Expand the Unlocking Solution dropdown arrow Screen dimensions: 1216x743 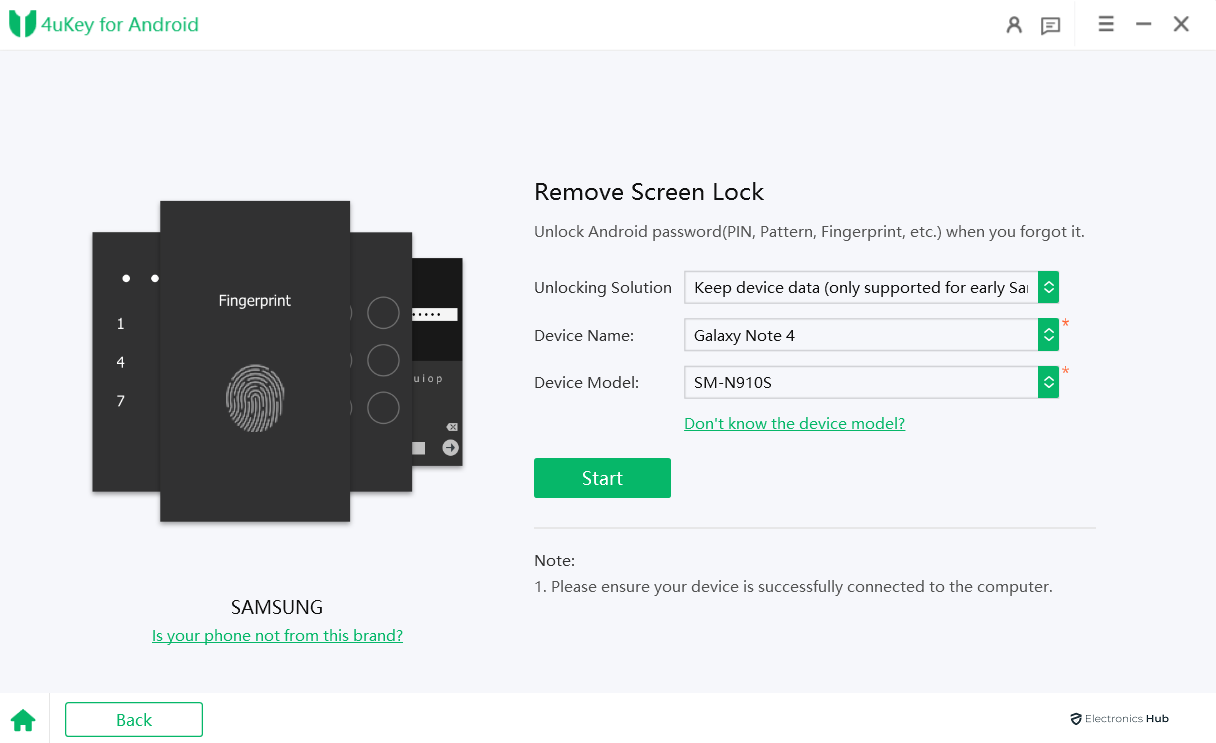[1048, 287]
